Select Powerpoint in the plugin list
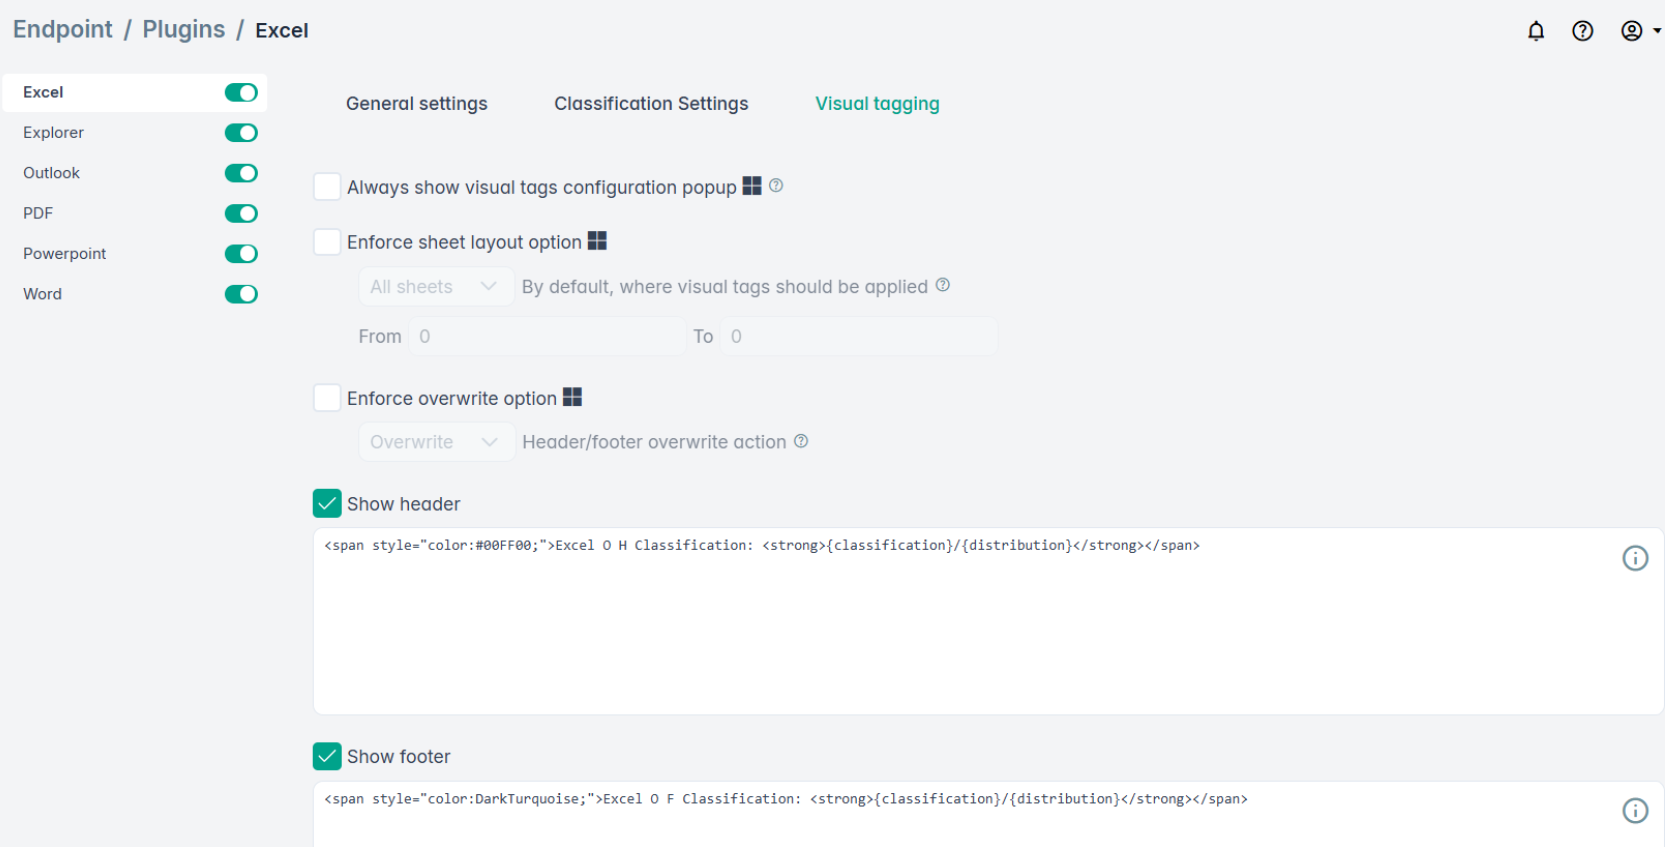Screen dimensions: 1670x847 tap(64, 254)
